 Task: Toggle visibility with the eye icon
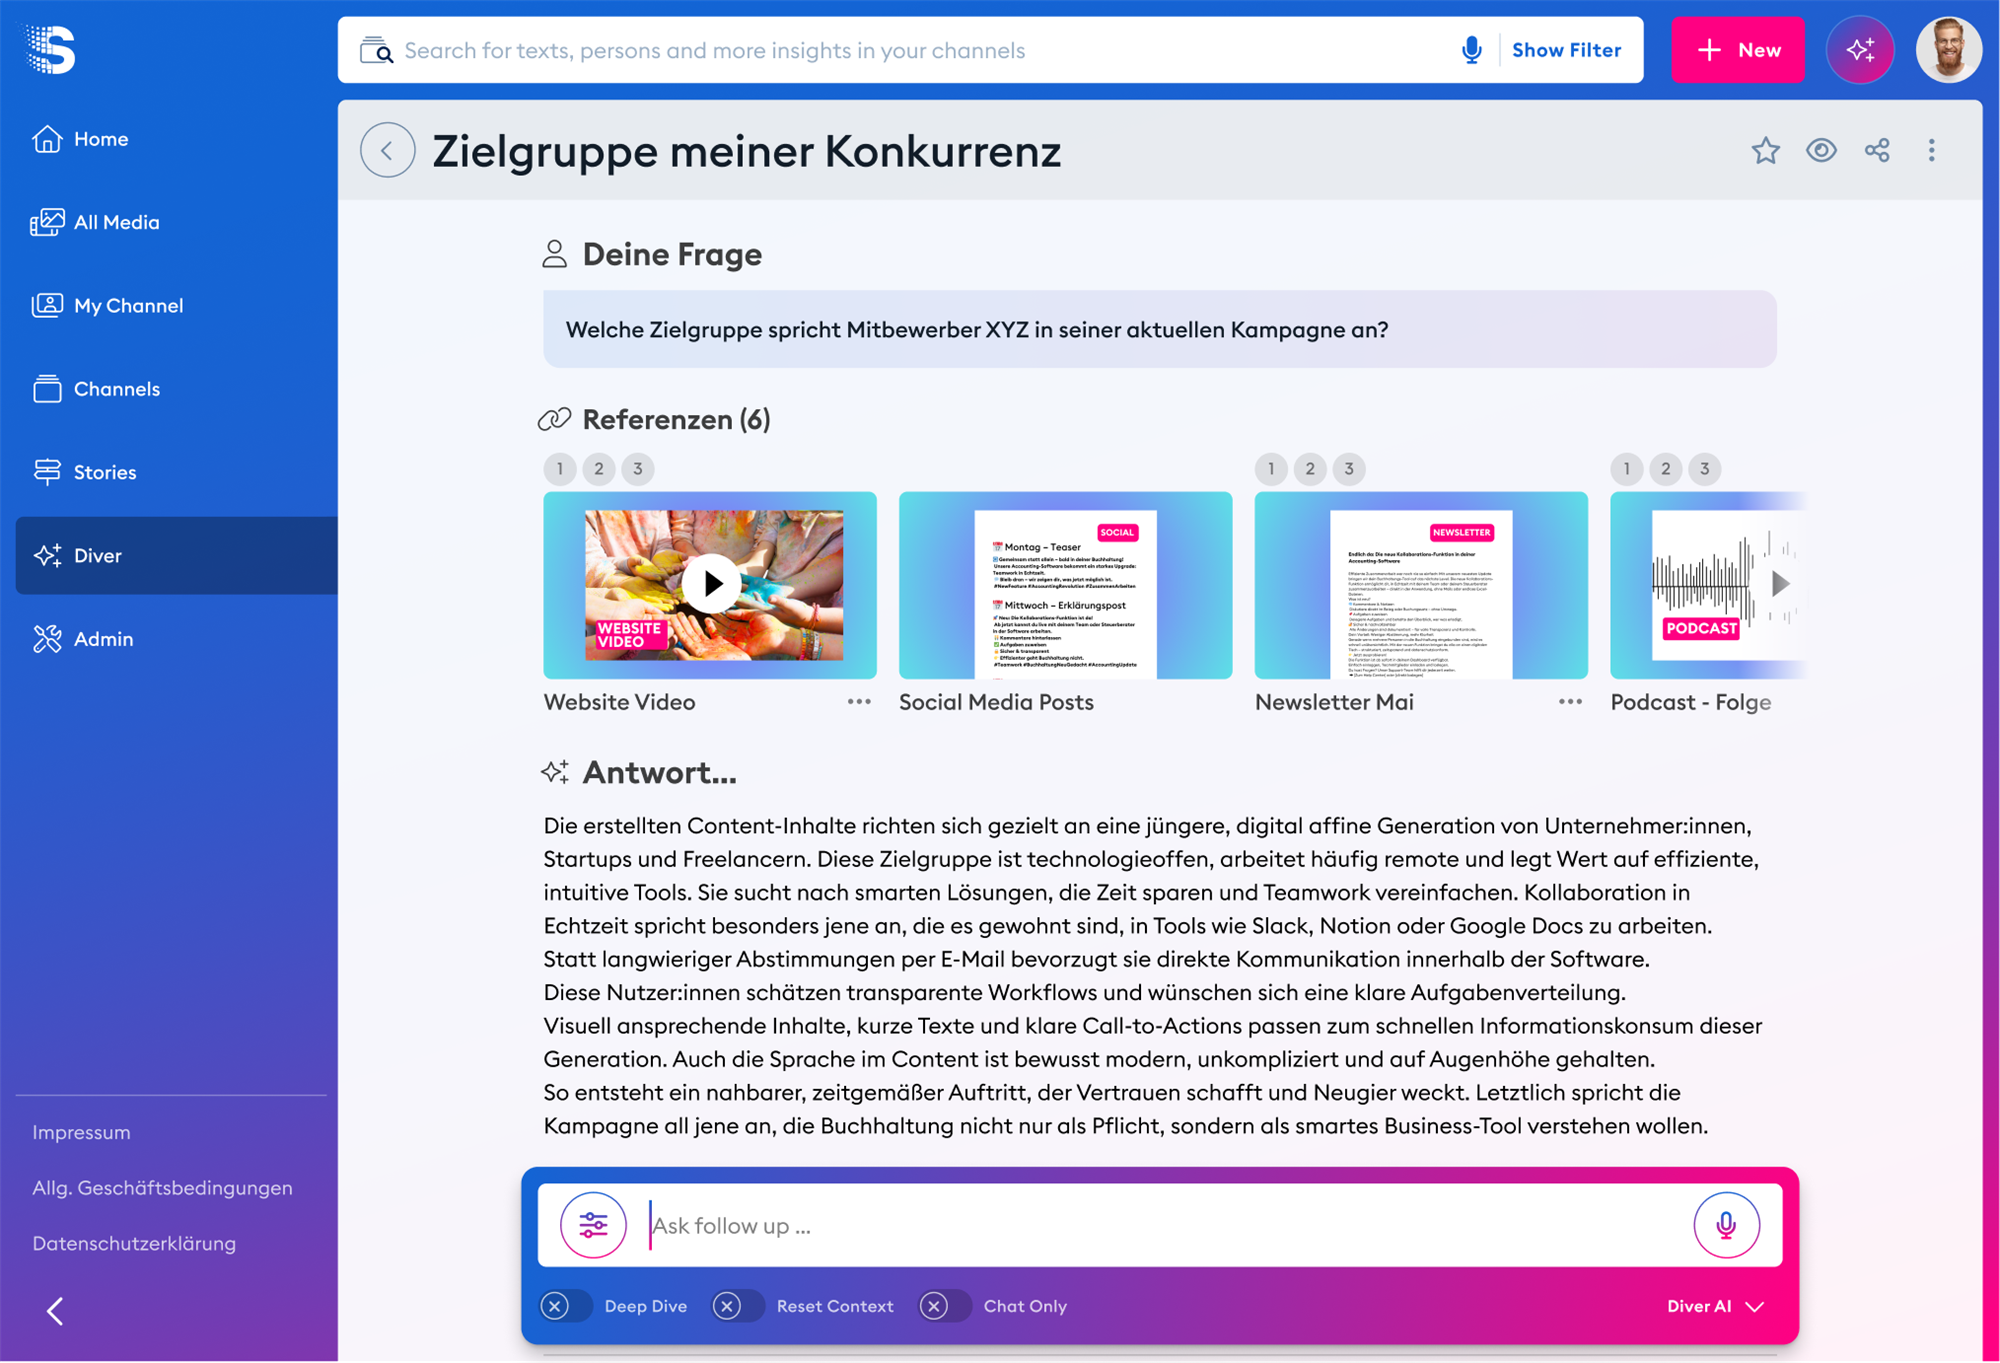click(x=1821, y=150)
